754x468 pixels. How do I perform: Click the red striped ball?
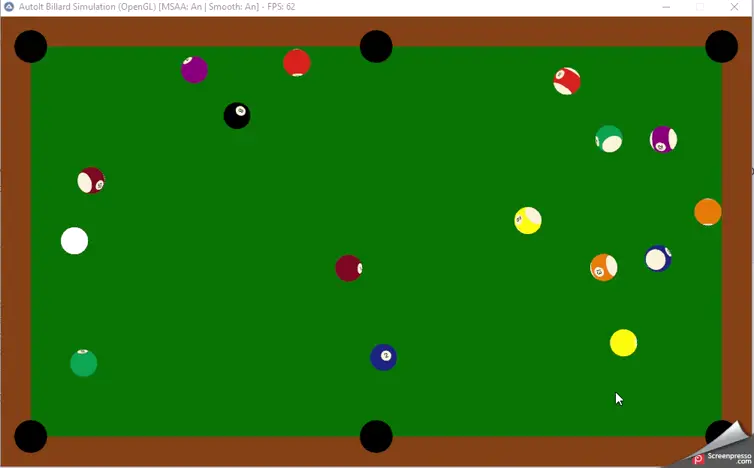pos(567,81)
